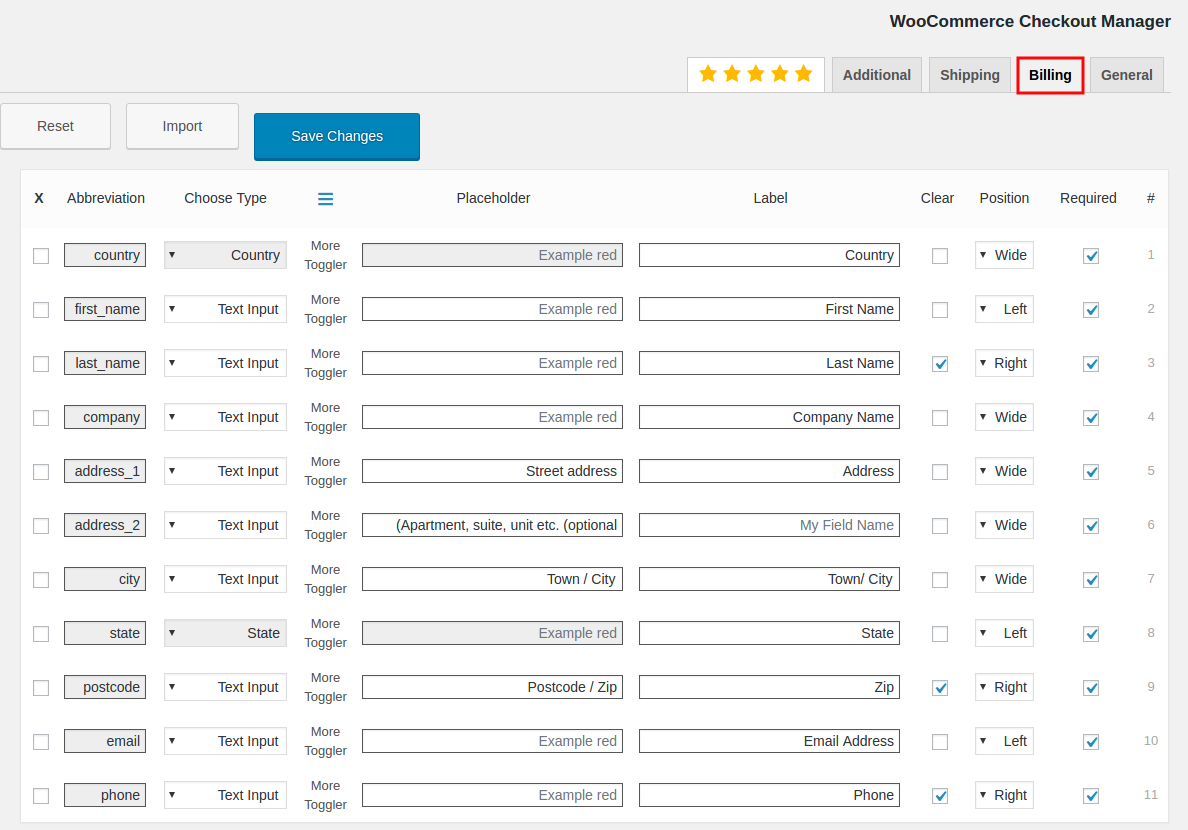The image size is (1188, 830).
Task: Click the Zip label field
Action: pyautogui.click(x=769, y=687)
